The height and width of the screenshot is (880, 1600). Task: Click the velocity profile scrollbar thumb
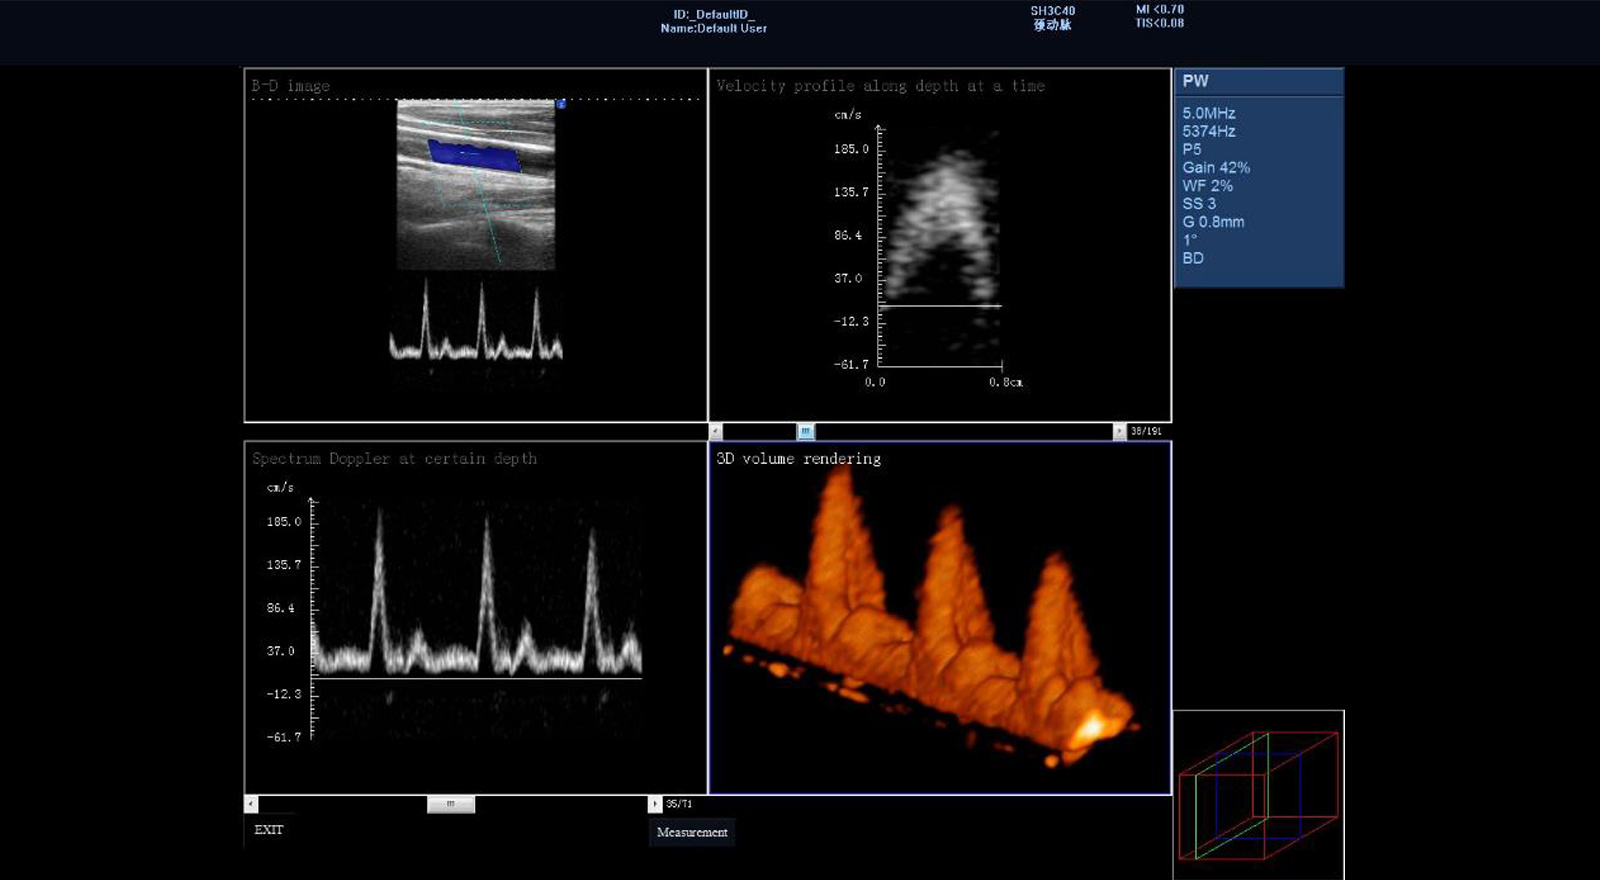coord(806,431)
